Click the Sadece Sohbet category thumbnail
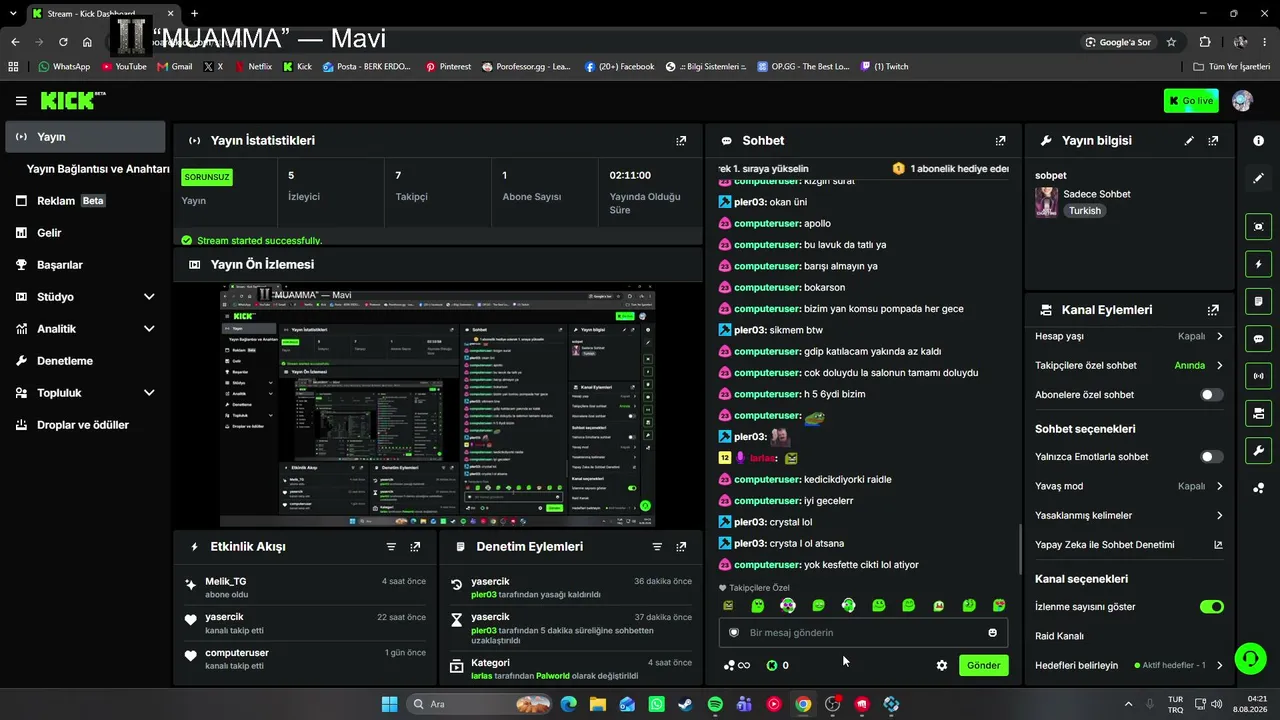The width and height of the screenshot is (1280, 720). 1046,202
